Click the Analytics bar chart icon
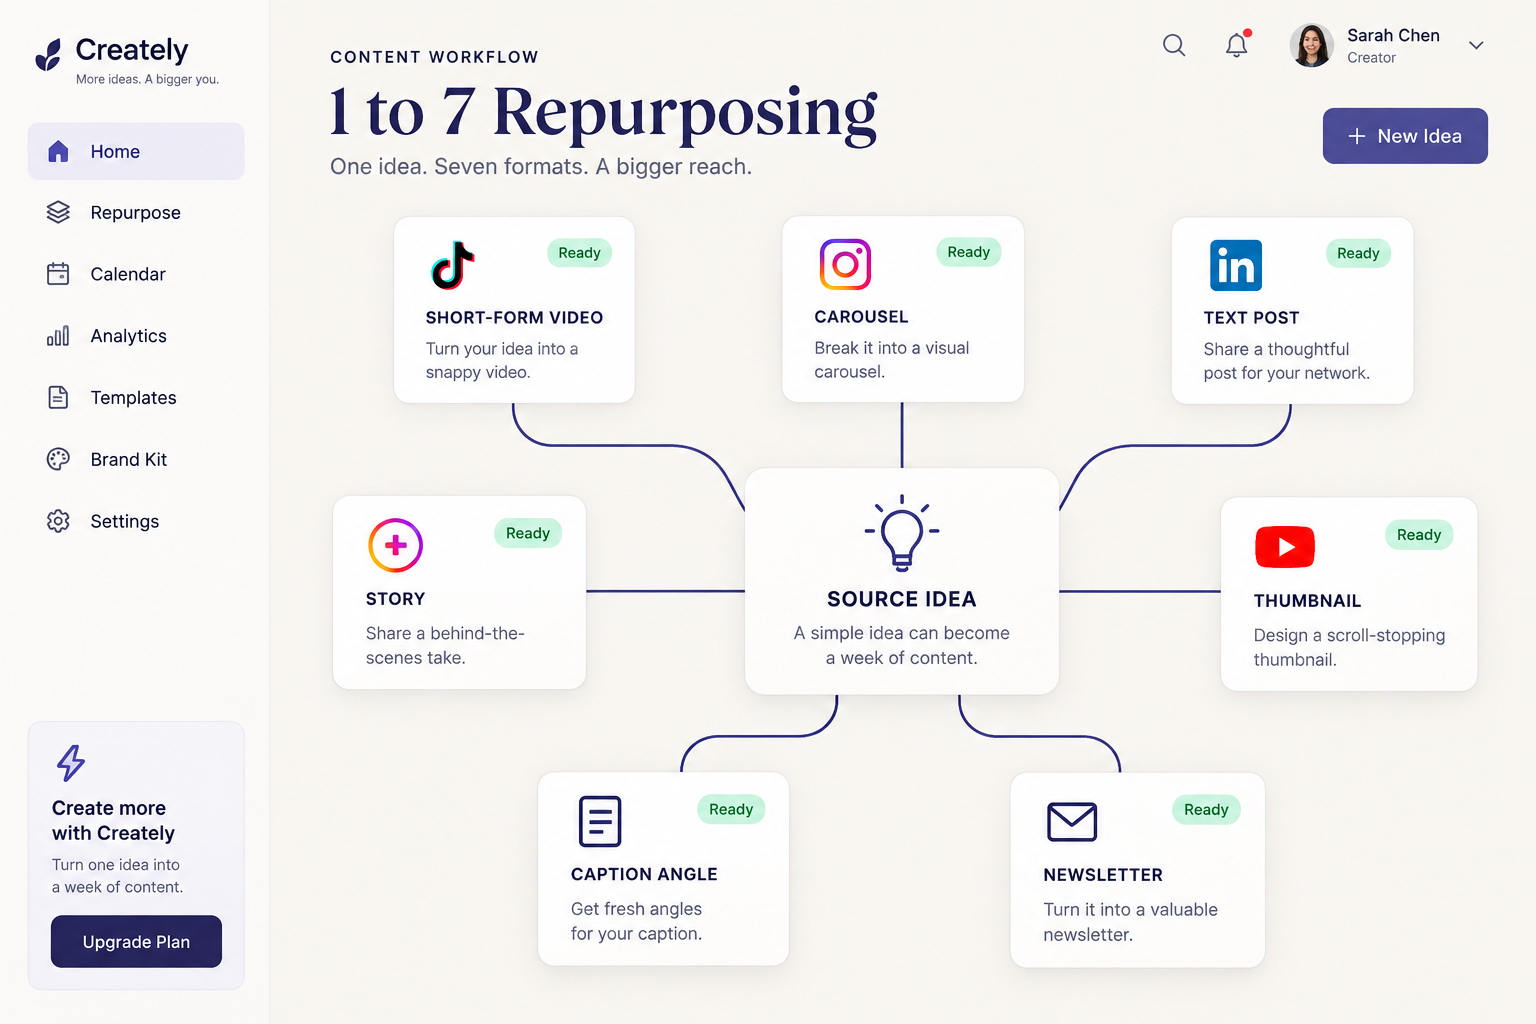This screenshot has width=1536, height=1024. click(58, 336)
